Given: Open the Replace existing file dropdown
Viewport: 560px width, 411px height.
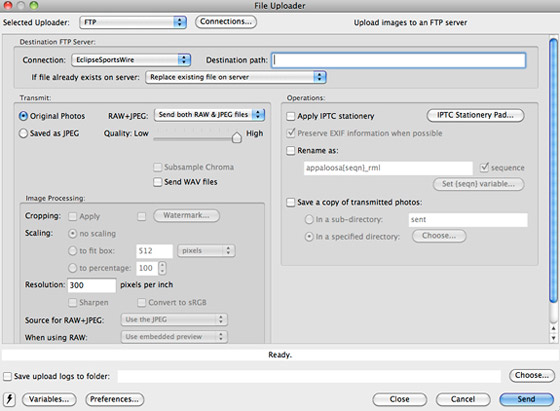Looking at the screenshot, I should pos(236,77).
